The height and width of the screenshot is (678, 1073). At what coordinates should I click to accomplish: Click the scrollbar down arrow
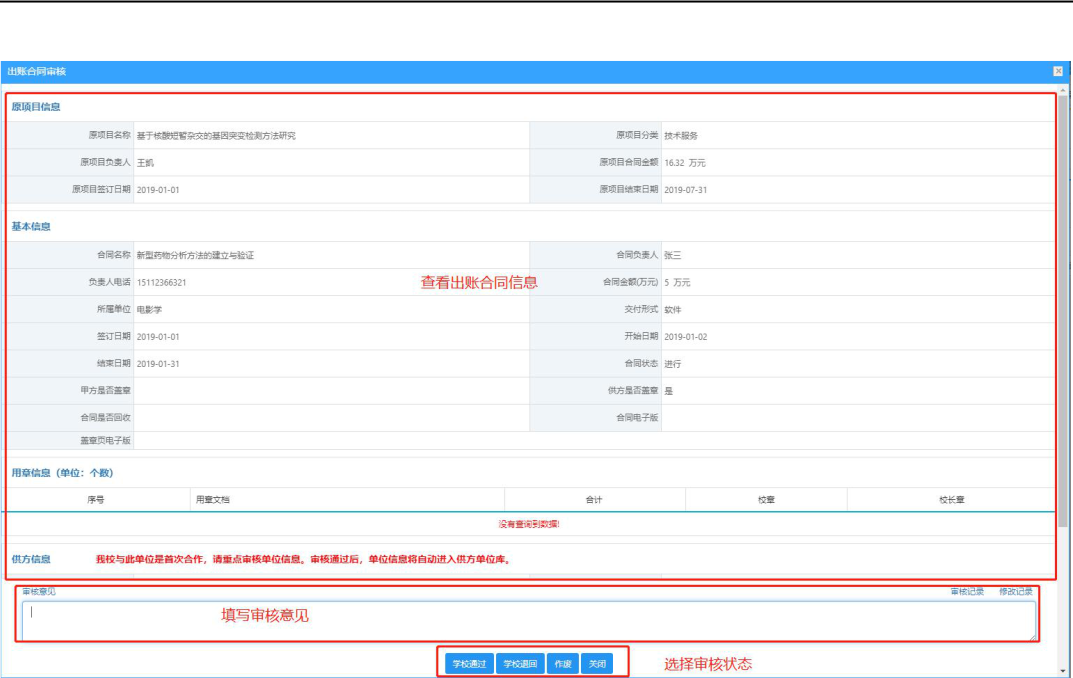tap(1063, 671)
